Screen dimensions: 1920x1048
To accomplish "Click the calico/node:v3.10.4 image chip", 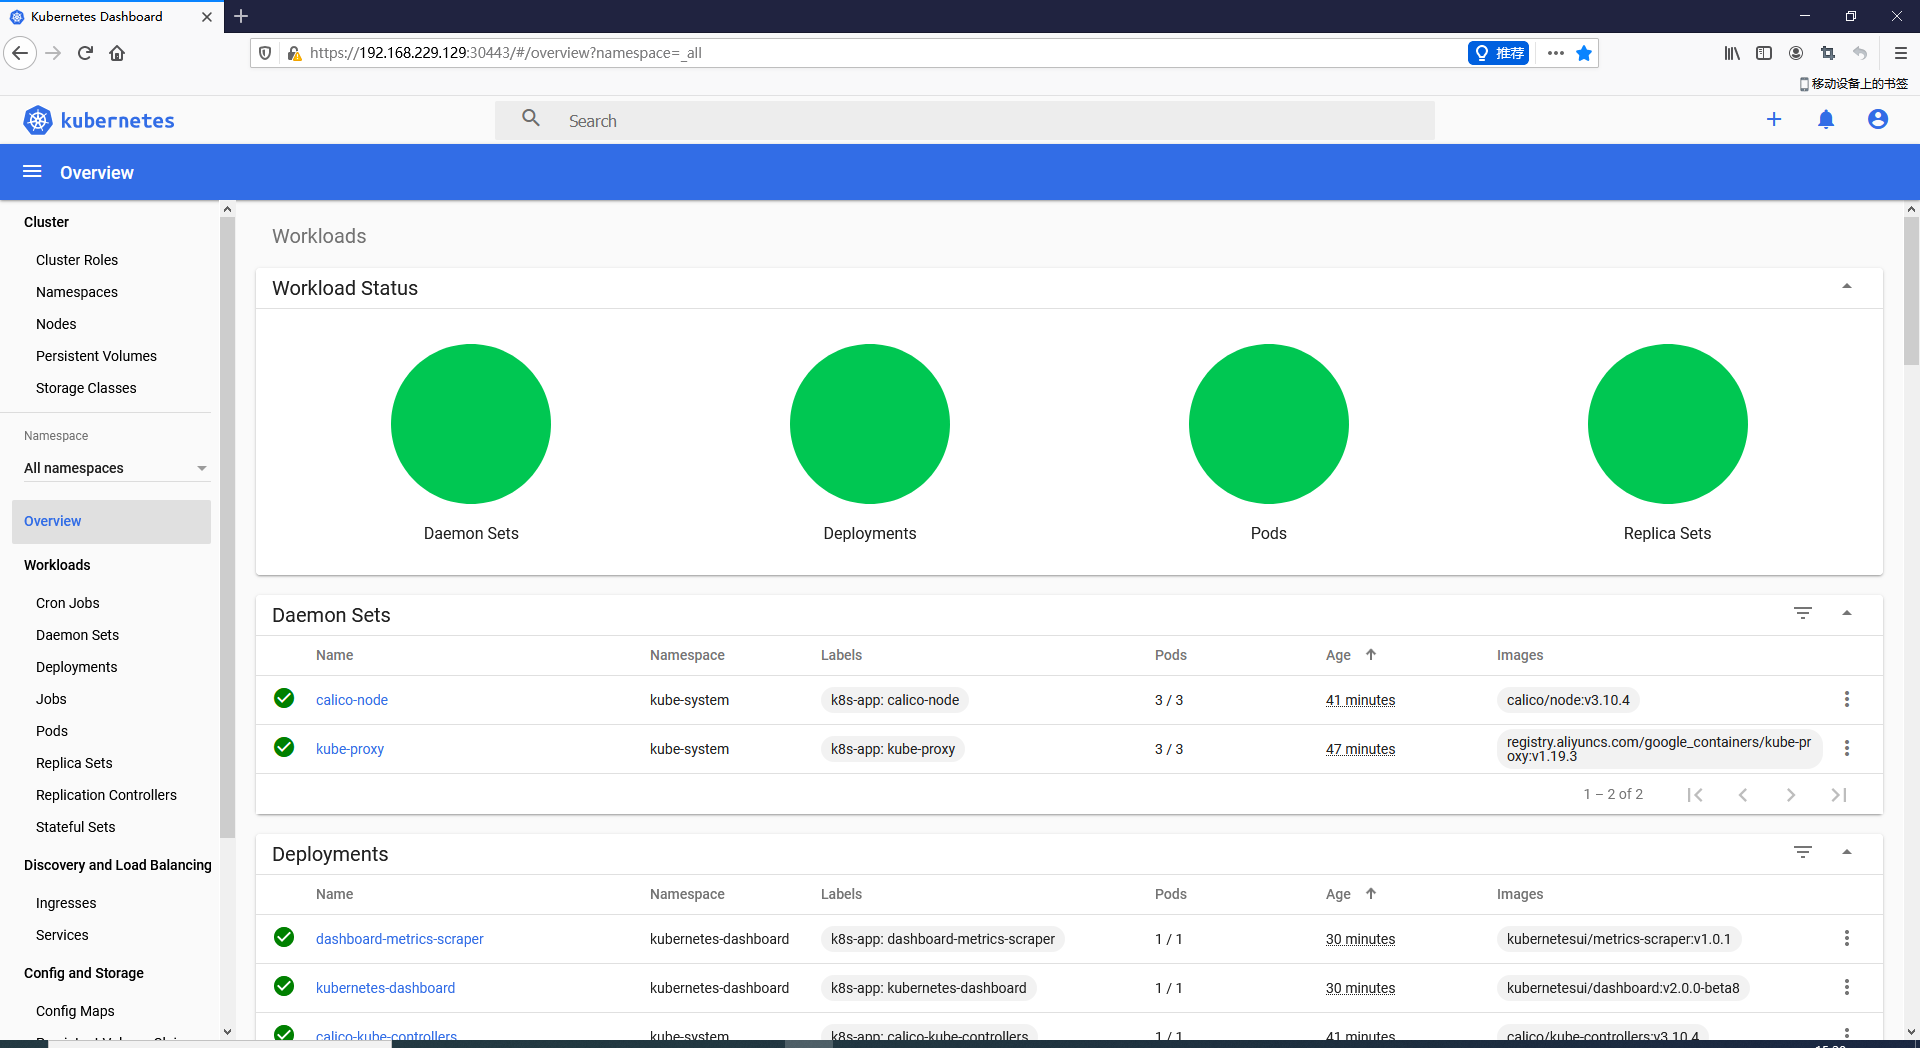I will click(1568, 700).
